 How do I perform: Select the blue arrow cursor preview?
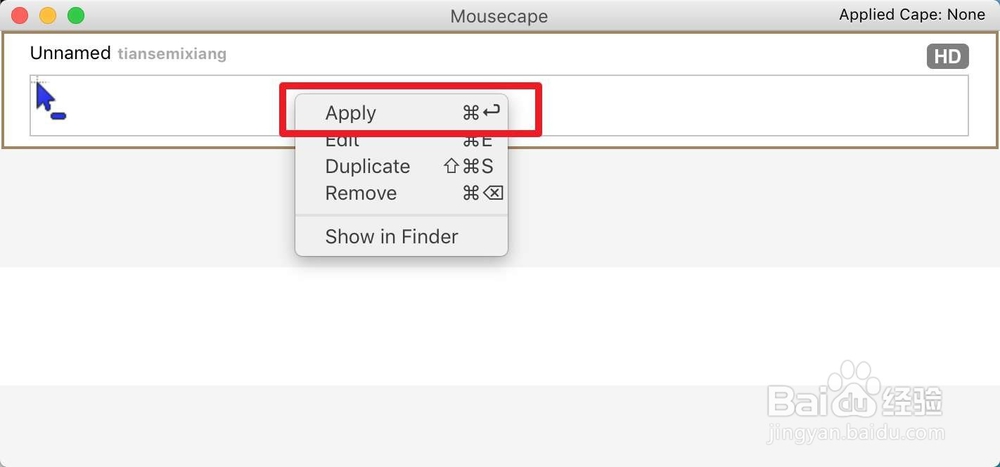(45, 98)
